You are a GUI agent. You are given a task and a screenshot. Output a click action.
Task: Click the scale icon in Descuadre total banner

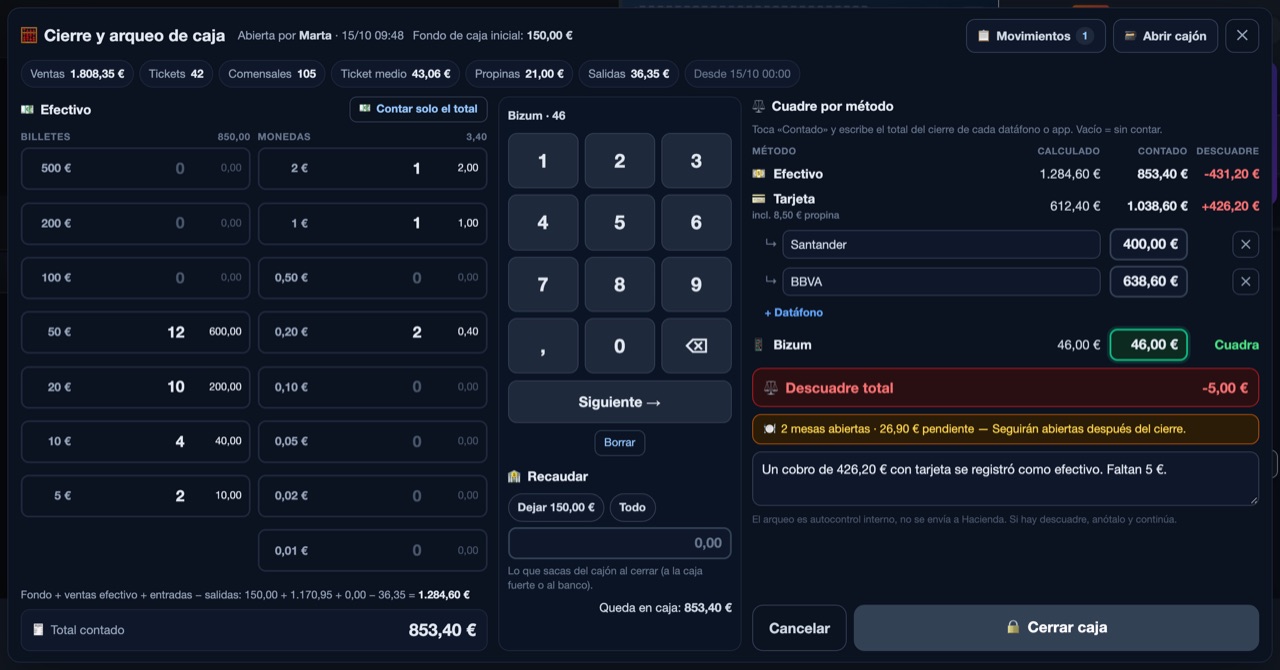pyautogui.click(x=771, y=388)
